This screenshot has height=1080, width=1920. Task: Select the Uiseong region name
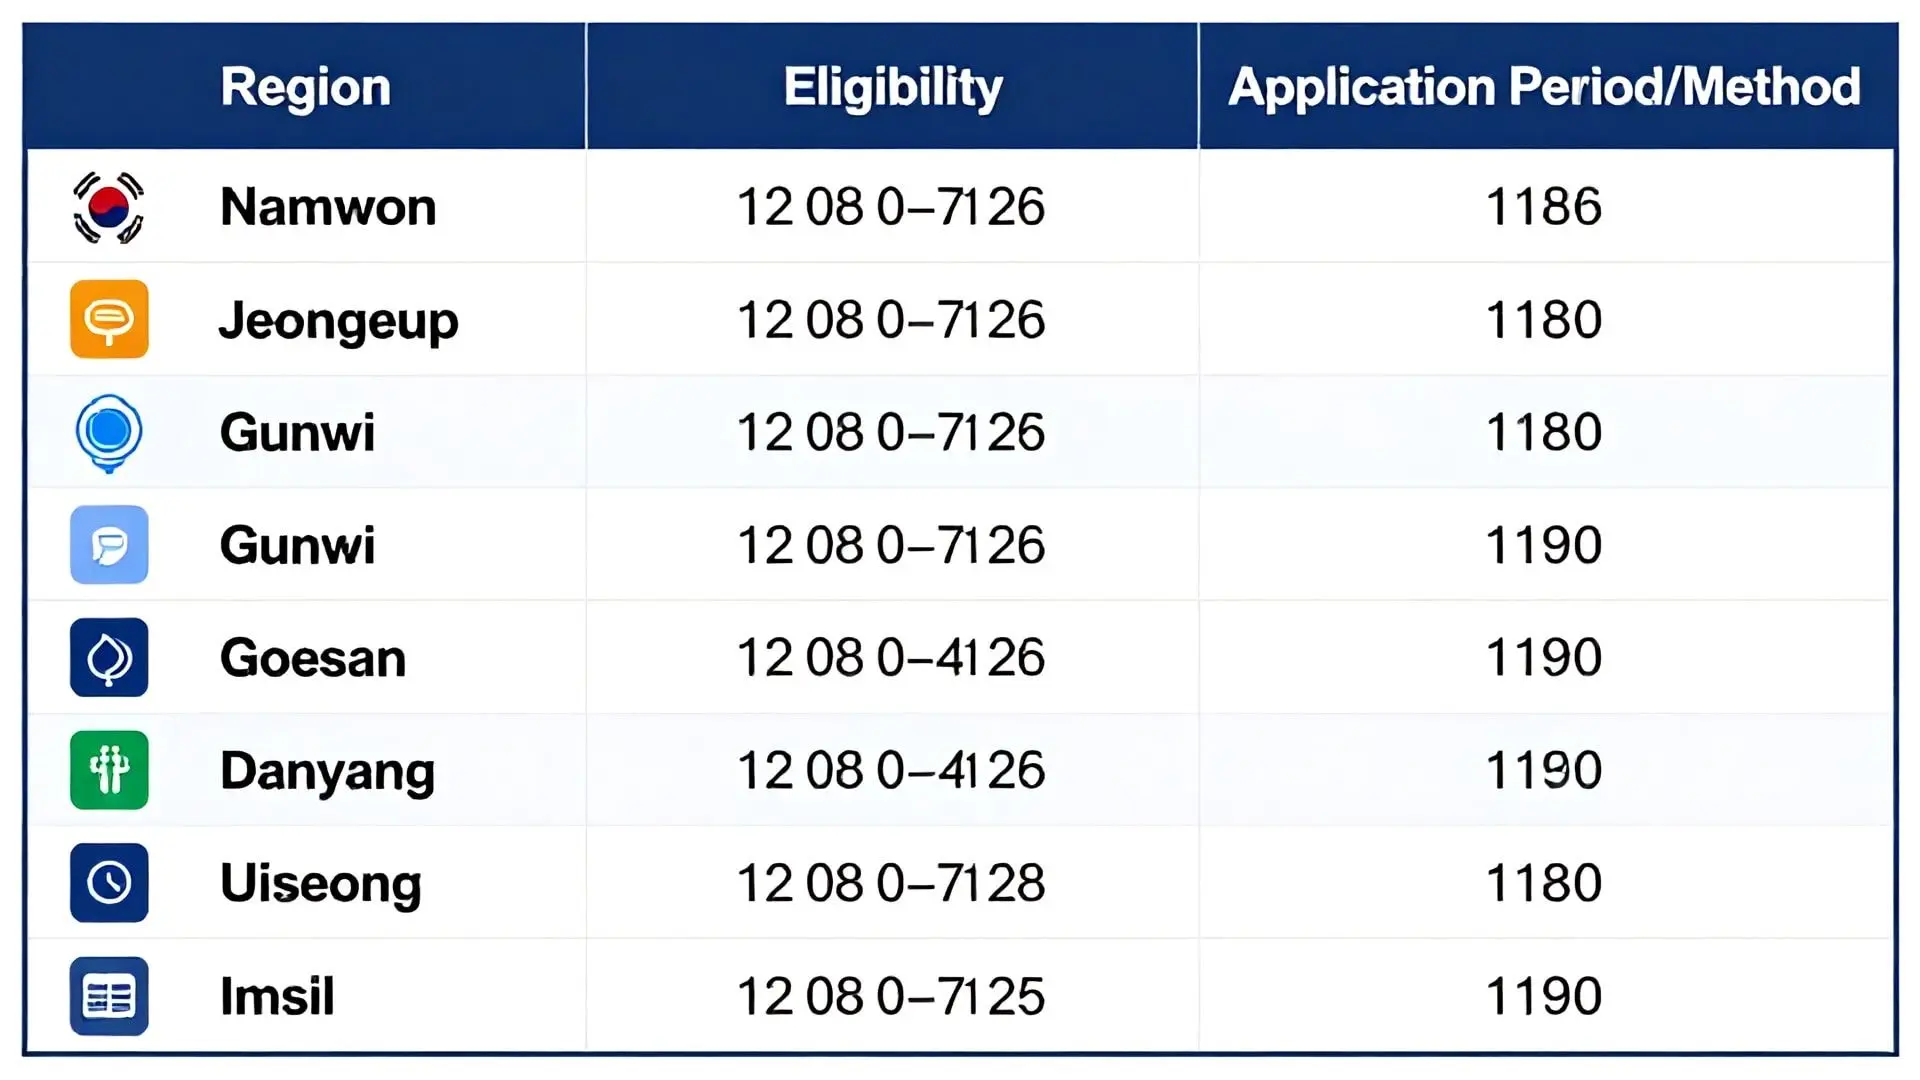click(x=320, y=884)
